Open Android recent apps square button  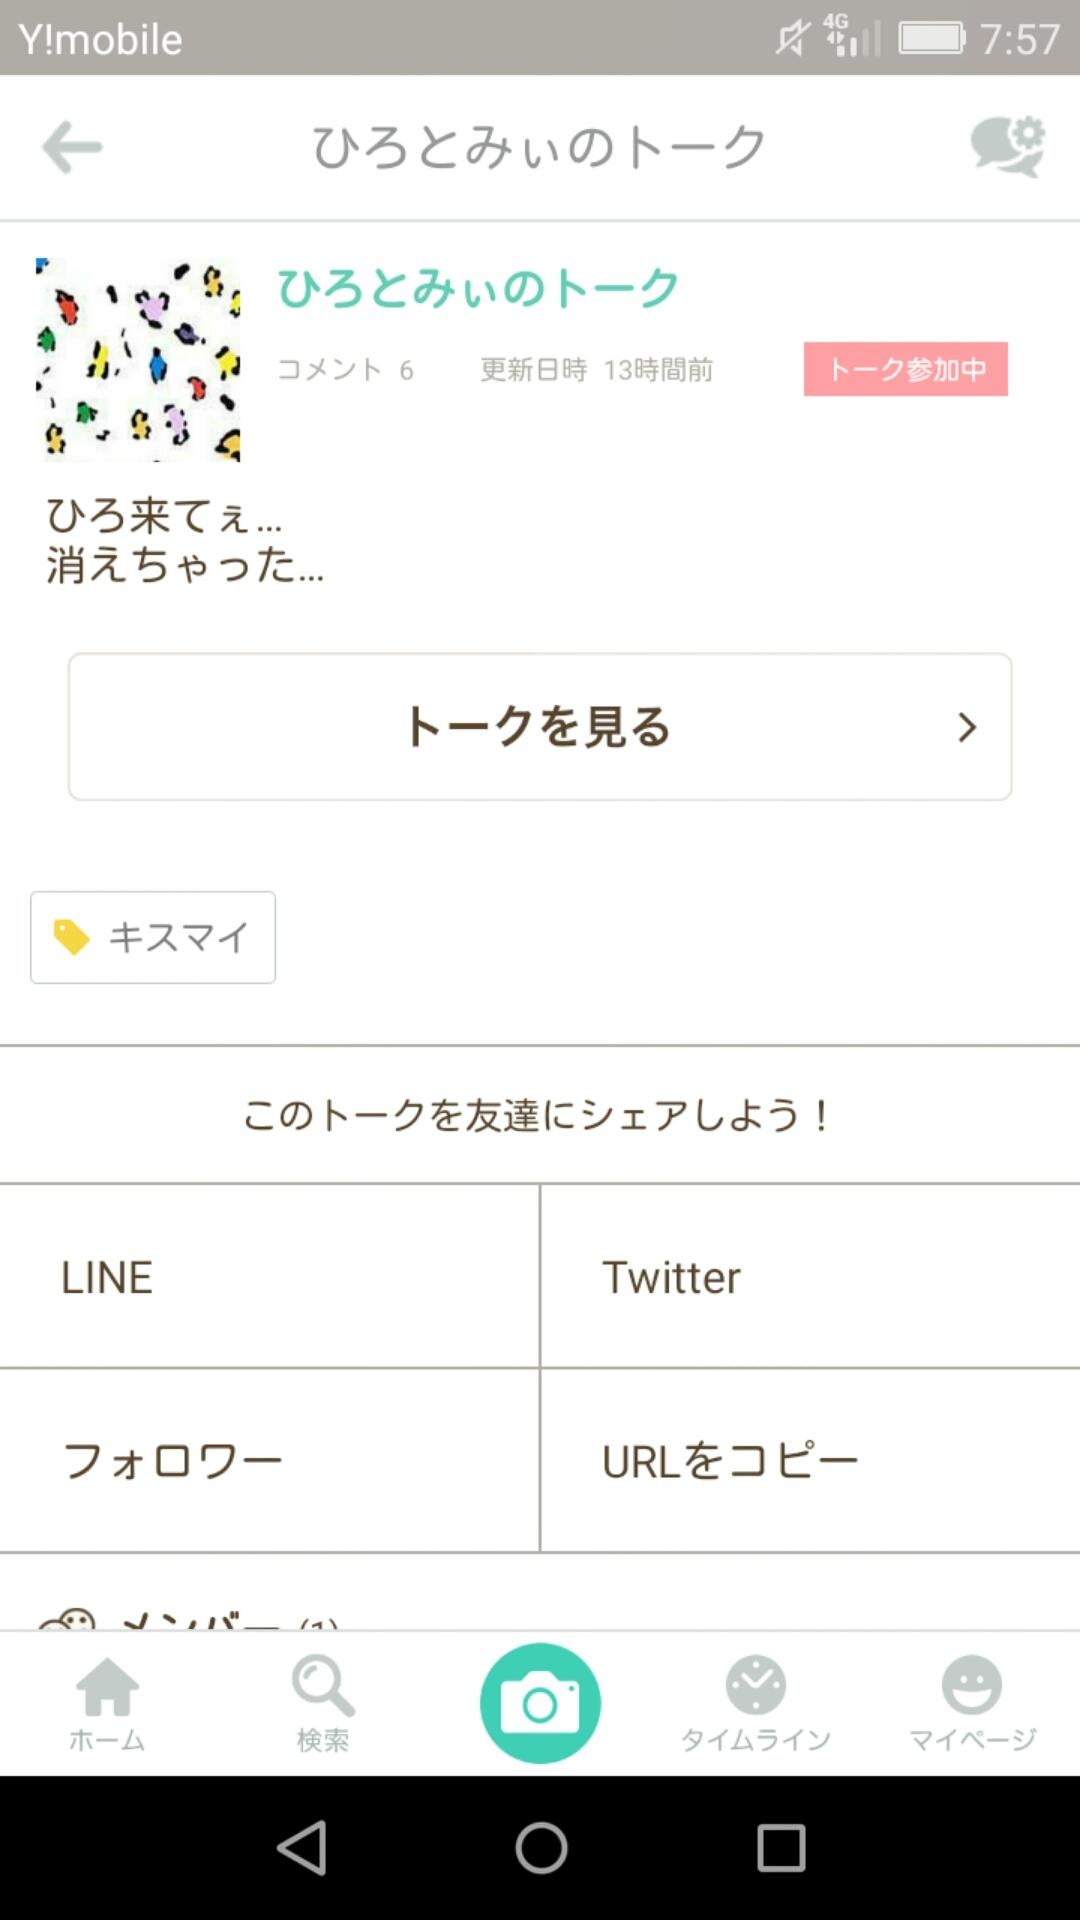(x=781, y=1846)
